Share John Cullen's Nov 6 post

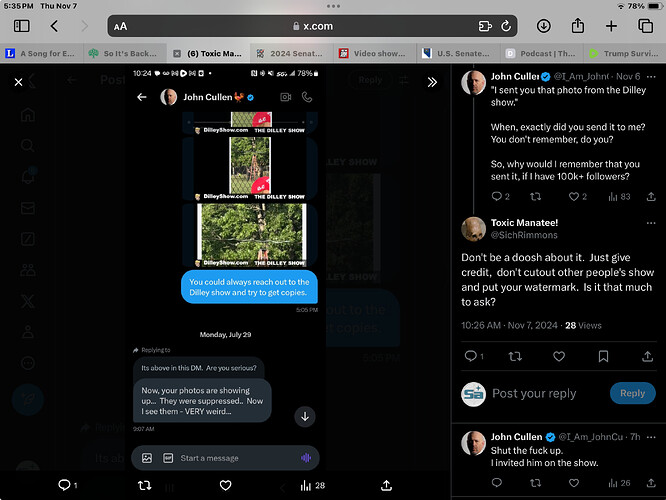pos(651,196)
